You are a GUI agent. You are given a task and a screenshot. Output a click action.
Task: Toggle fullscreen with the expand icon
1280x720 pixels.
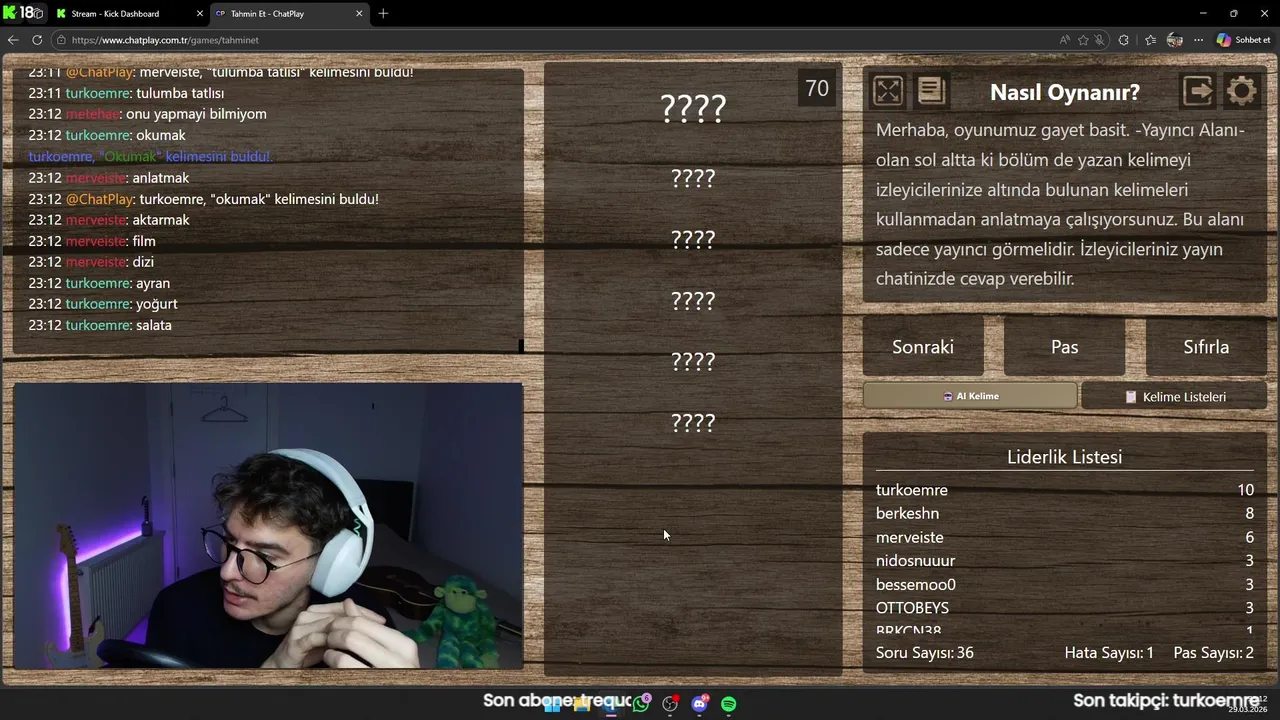pyautogui.click(x=888, y=91)
